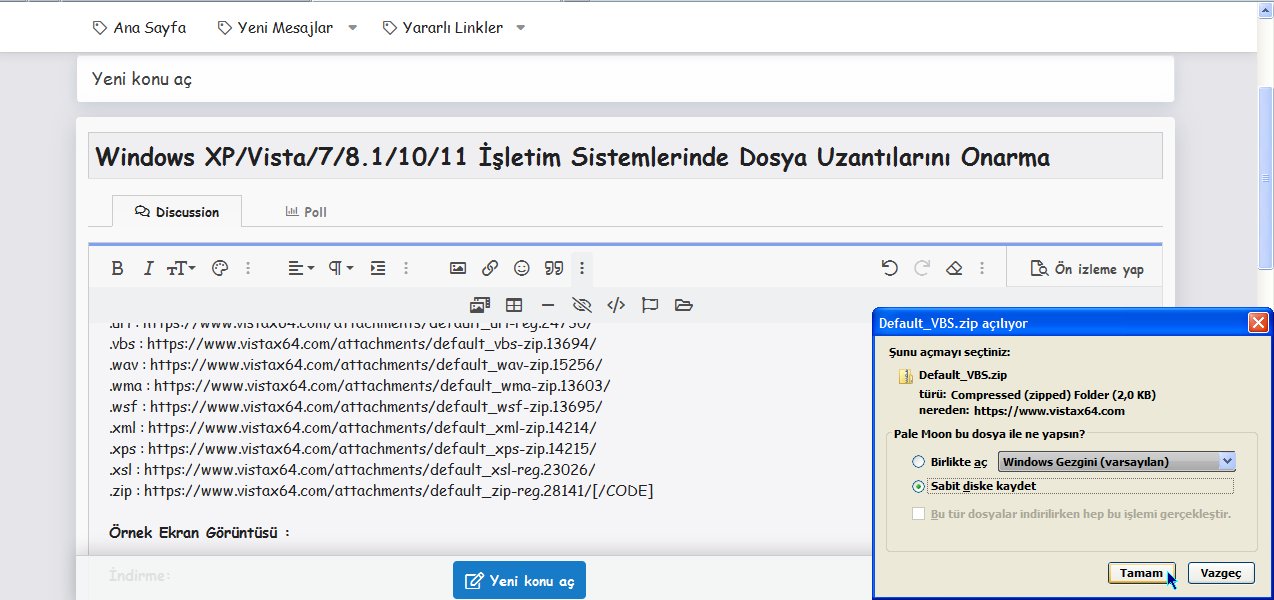Remove formatting with the eraser icon
The width and height of the screenshot is (1274, 600).
954,268
